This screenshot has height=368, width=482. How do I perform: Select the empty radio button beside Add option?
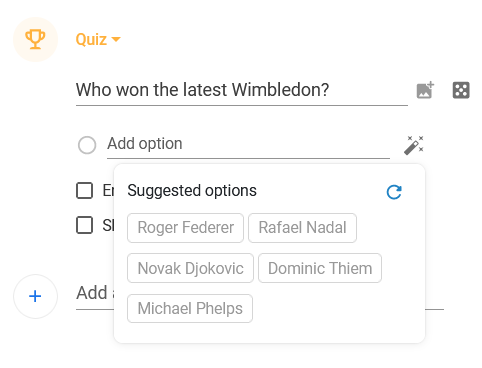coord(87,145)
